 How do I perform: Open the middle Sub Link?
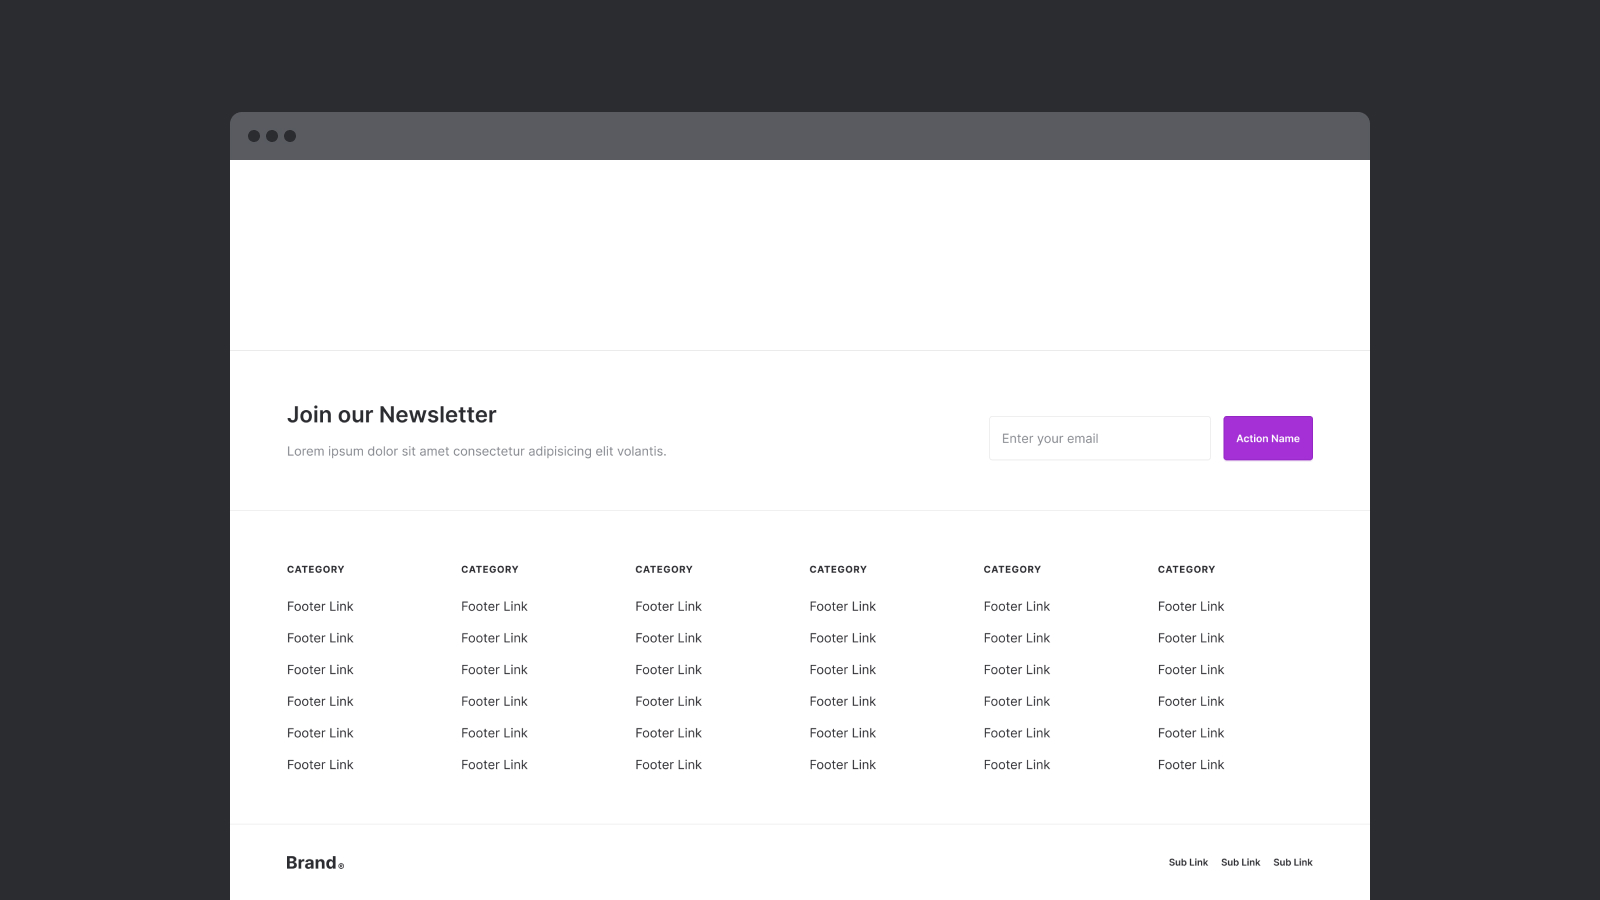(x=1240, y=862)
